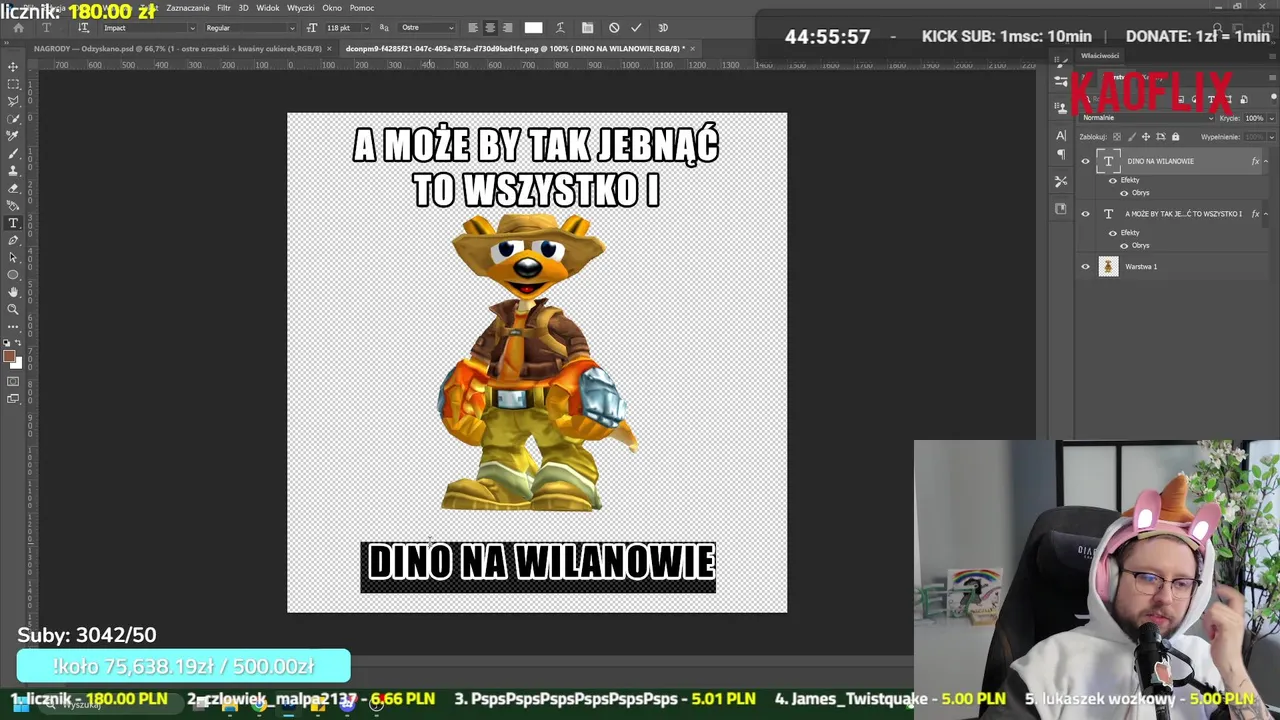The image size is (1280, 720).
Task: Hide Obrys effect of DINO NA WILANOWIE layer
Action: tap(1124, 193)
